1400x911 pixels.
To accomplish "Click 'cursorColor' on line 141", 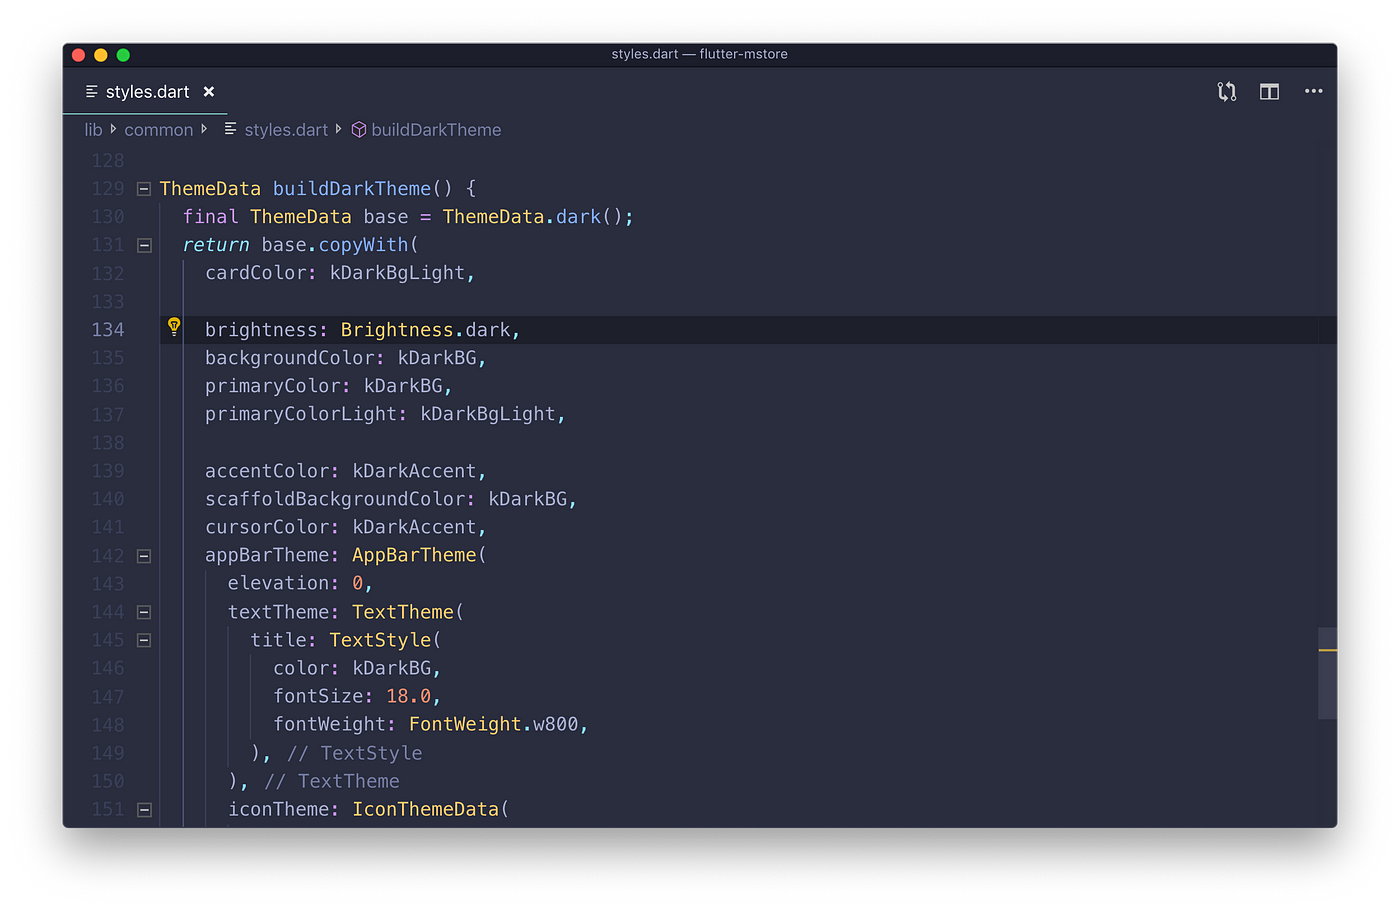I will 267,527.
